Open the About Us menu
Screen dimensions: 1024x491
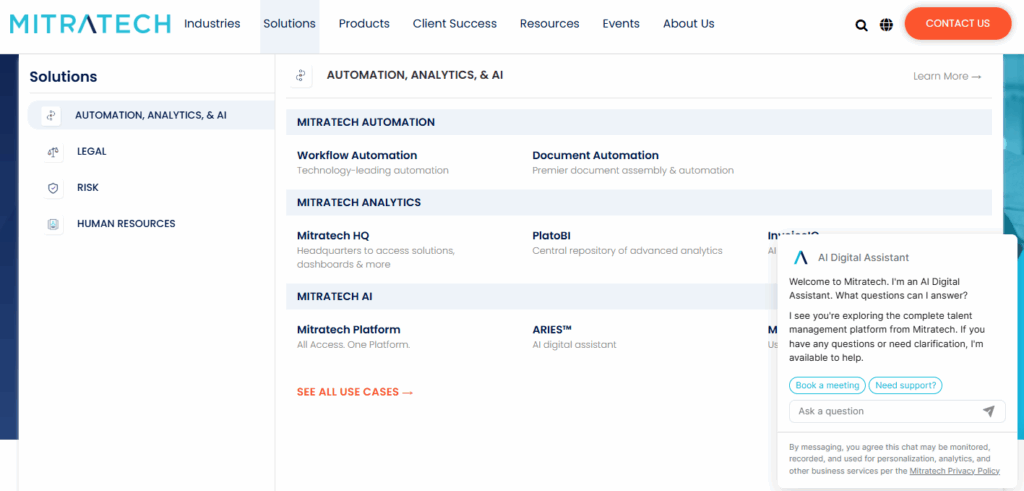coord(688,24)
